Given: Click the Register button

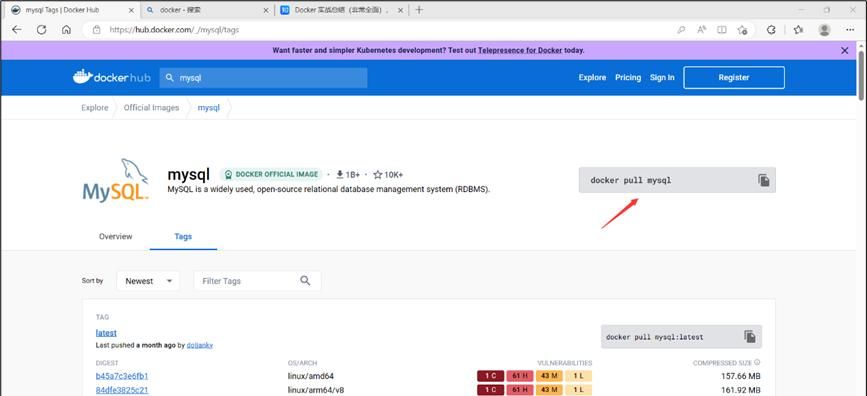Looking at the screenshot, I should (x=734, y=77).
